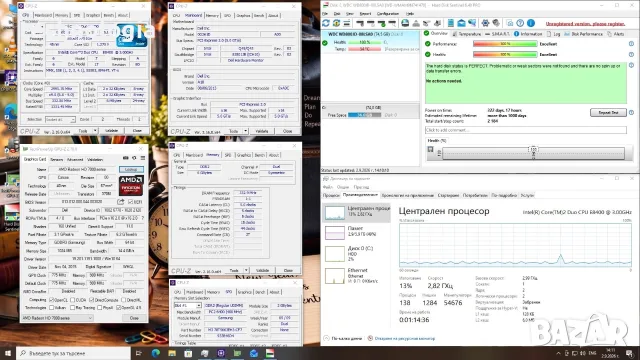The image size is (640, 360).
Task: Click the Help question-mark icon in Hard Disk Sentinel toolbar
Action: (x=520, y=23)
